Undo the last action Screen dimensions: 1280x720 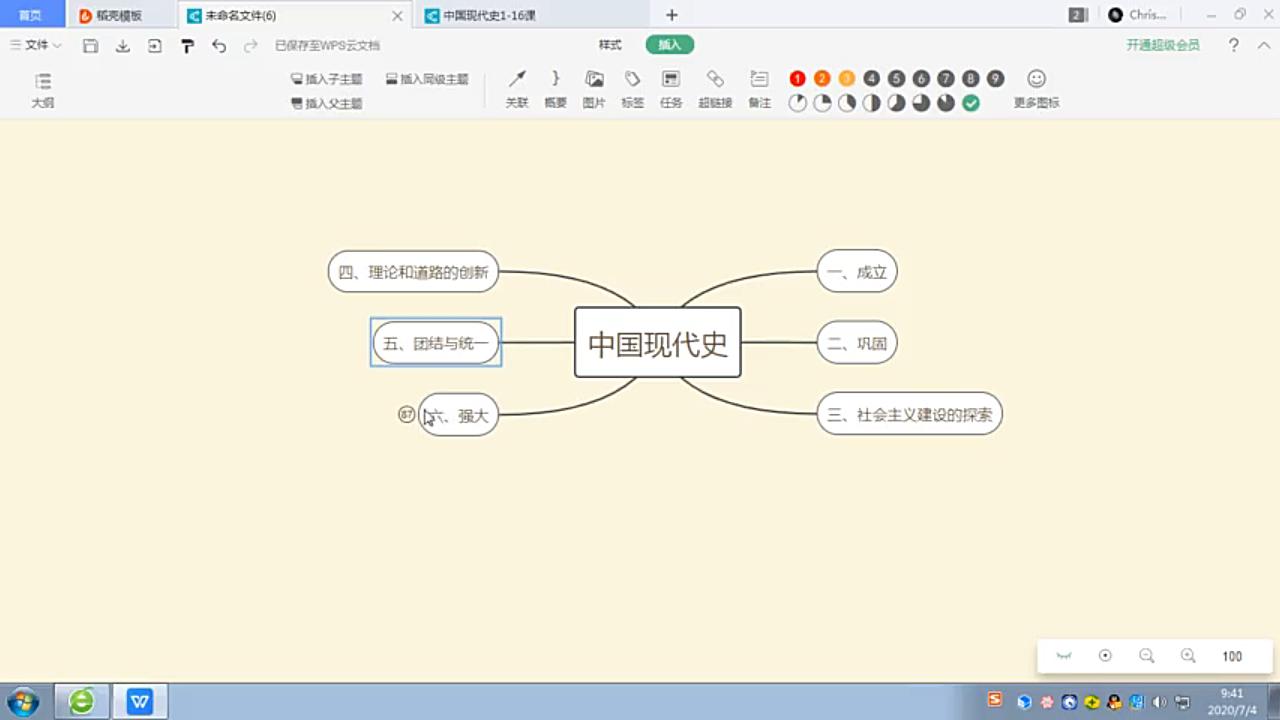click(x=219, y=46)
